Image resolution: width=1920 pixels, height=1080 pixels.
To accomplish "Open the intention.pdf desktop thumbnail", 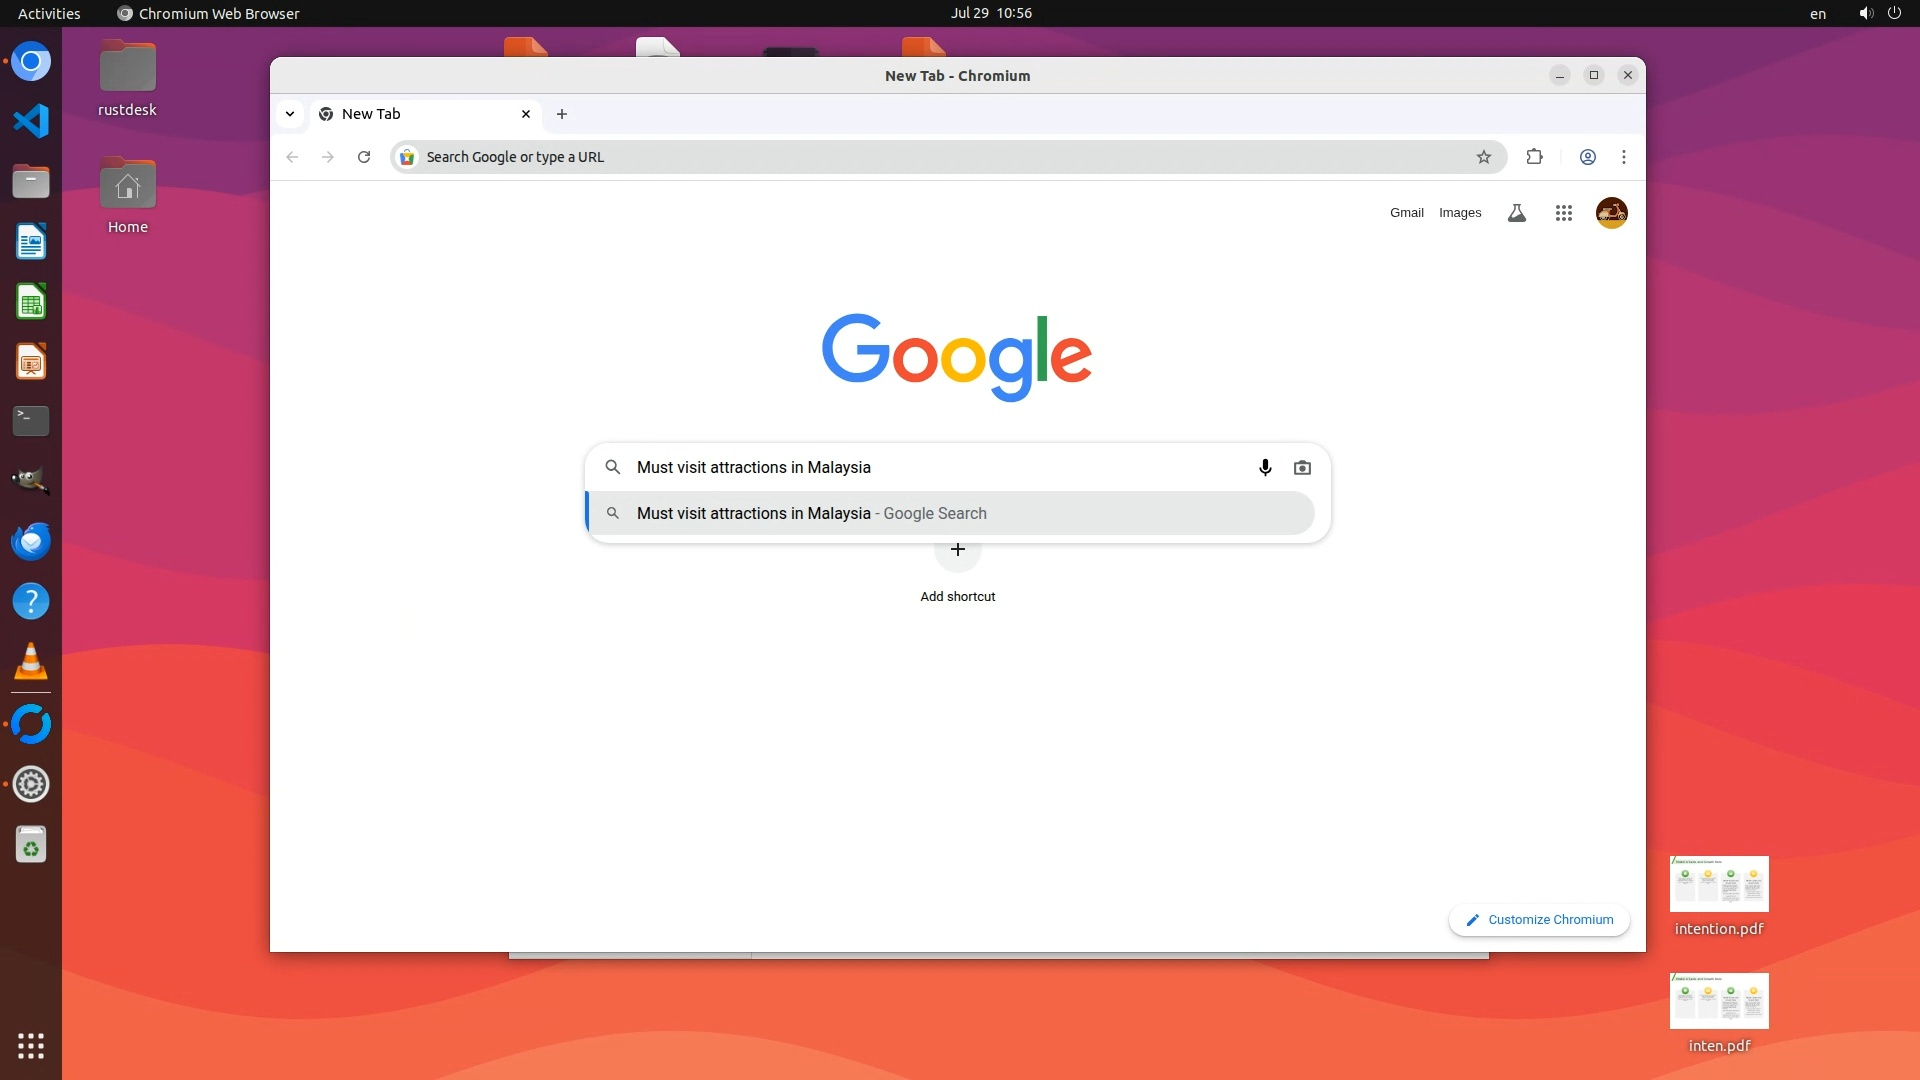I will [1719, 885].
